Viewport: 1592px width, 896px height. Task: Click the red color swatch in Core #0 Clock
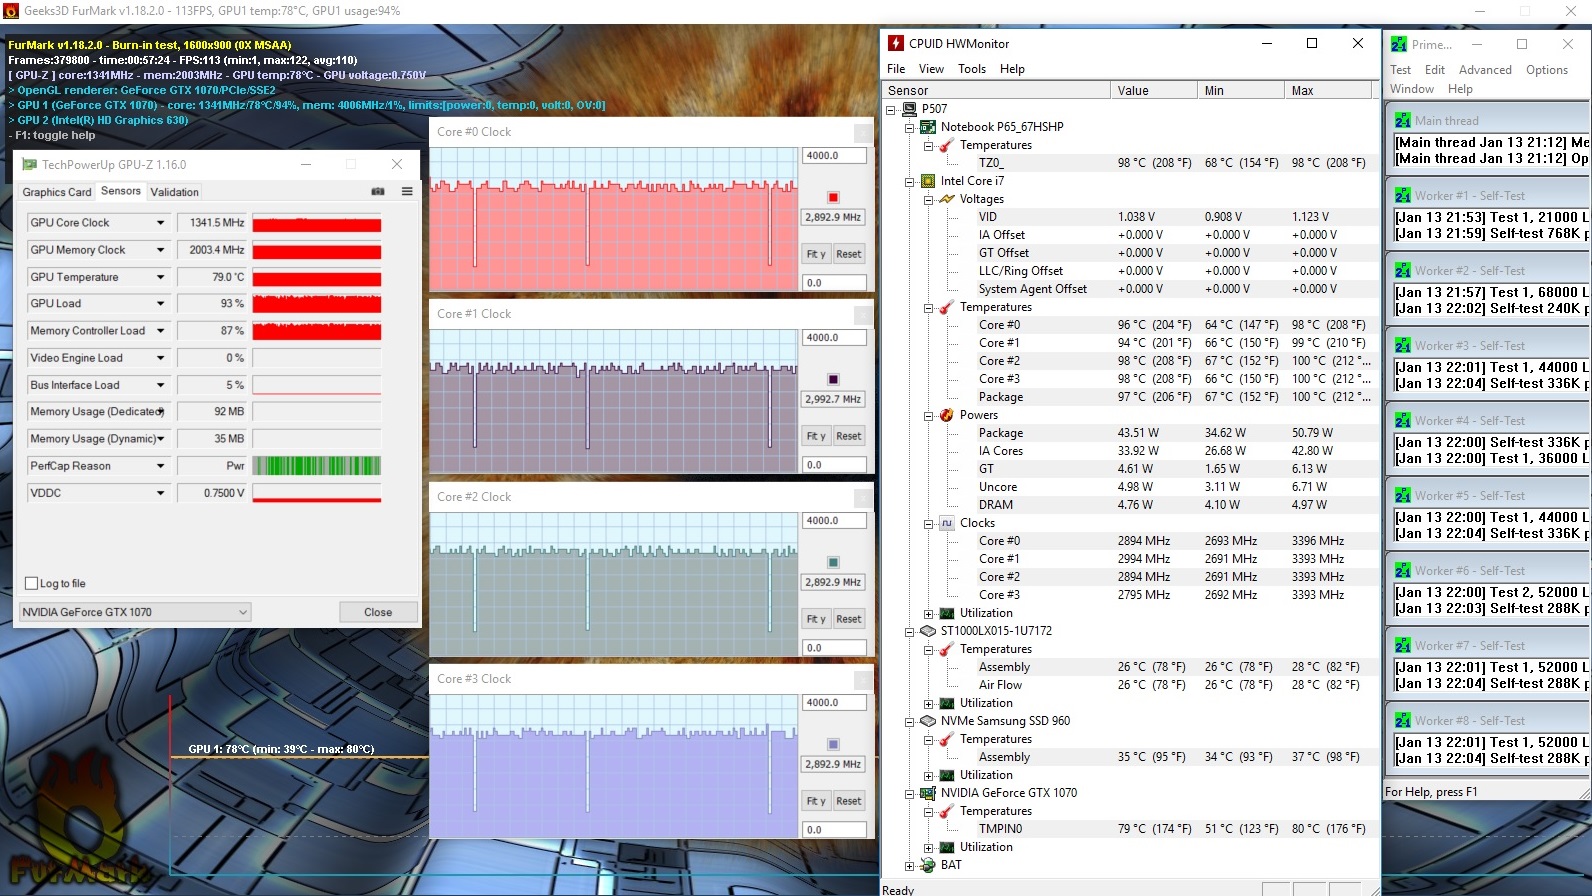tap(833, 197)
